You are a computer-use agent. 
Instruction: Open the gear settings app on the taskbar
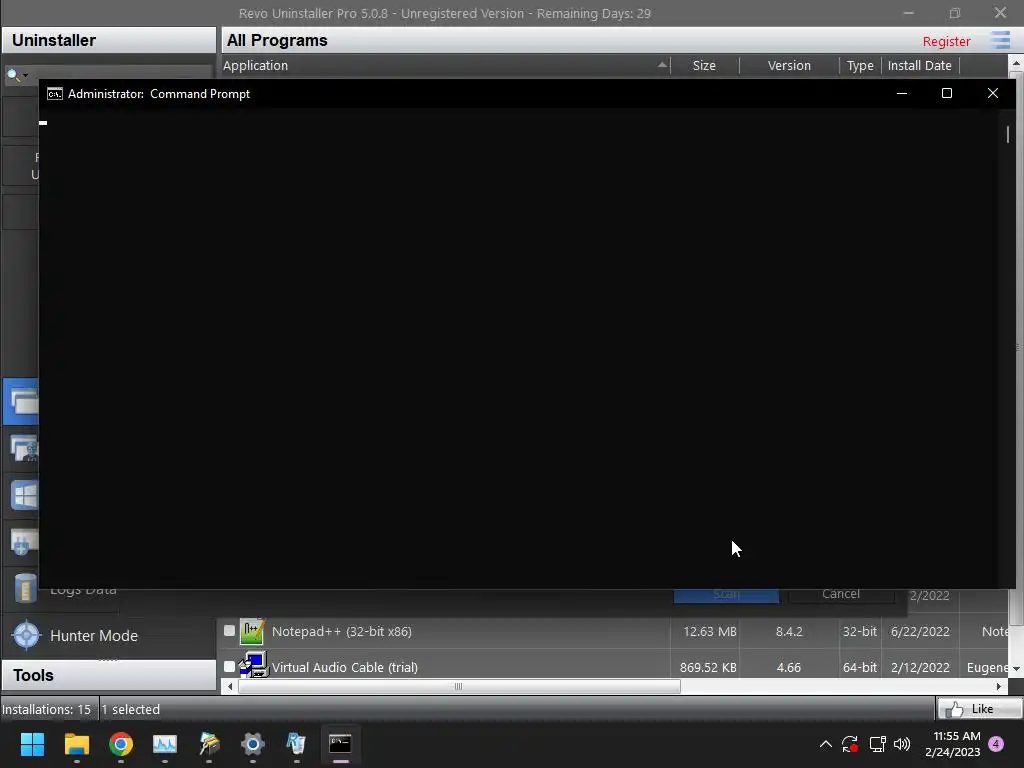253,744
